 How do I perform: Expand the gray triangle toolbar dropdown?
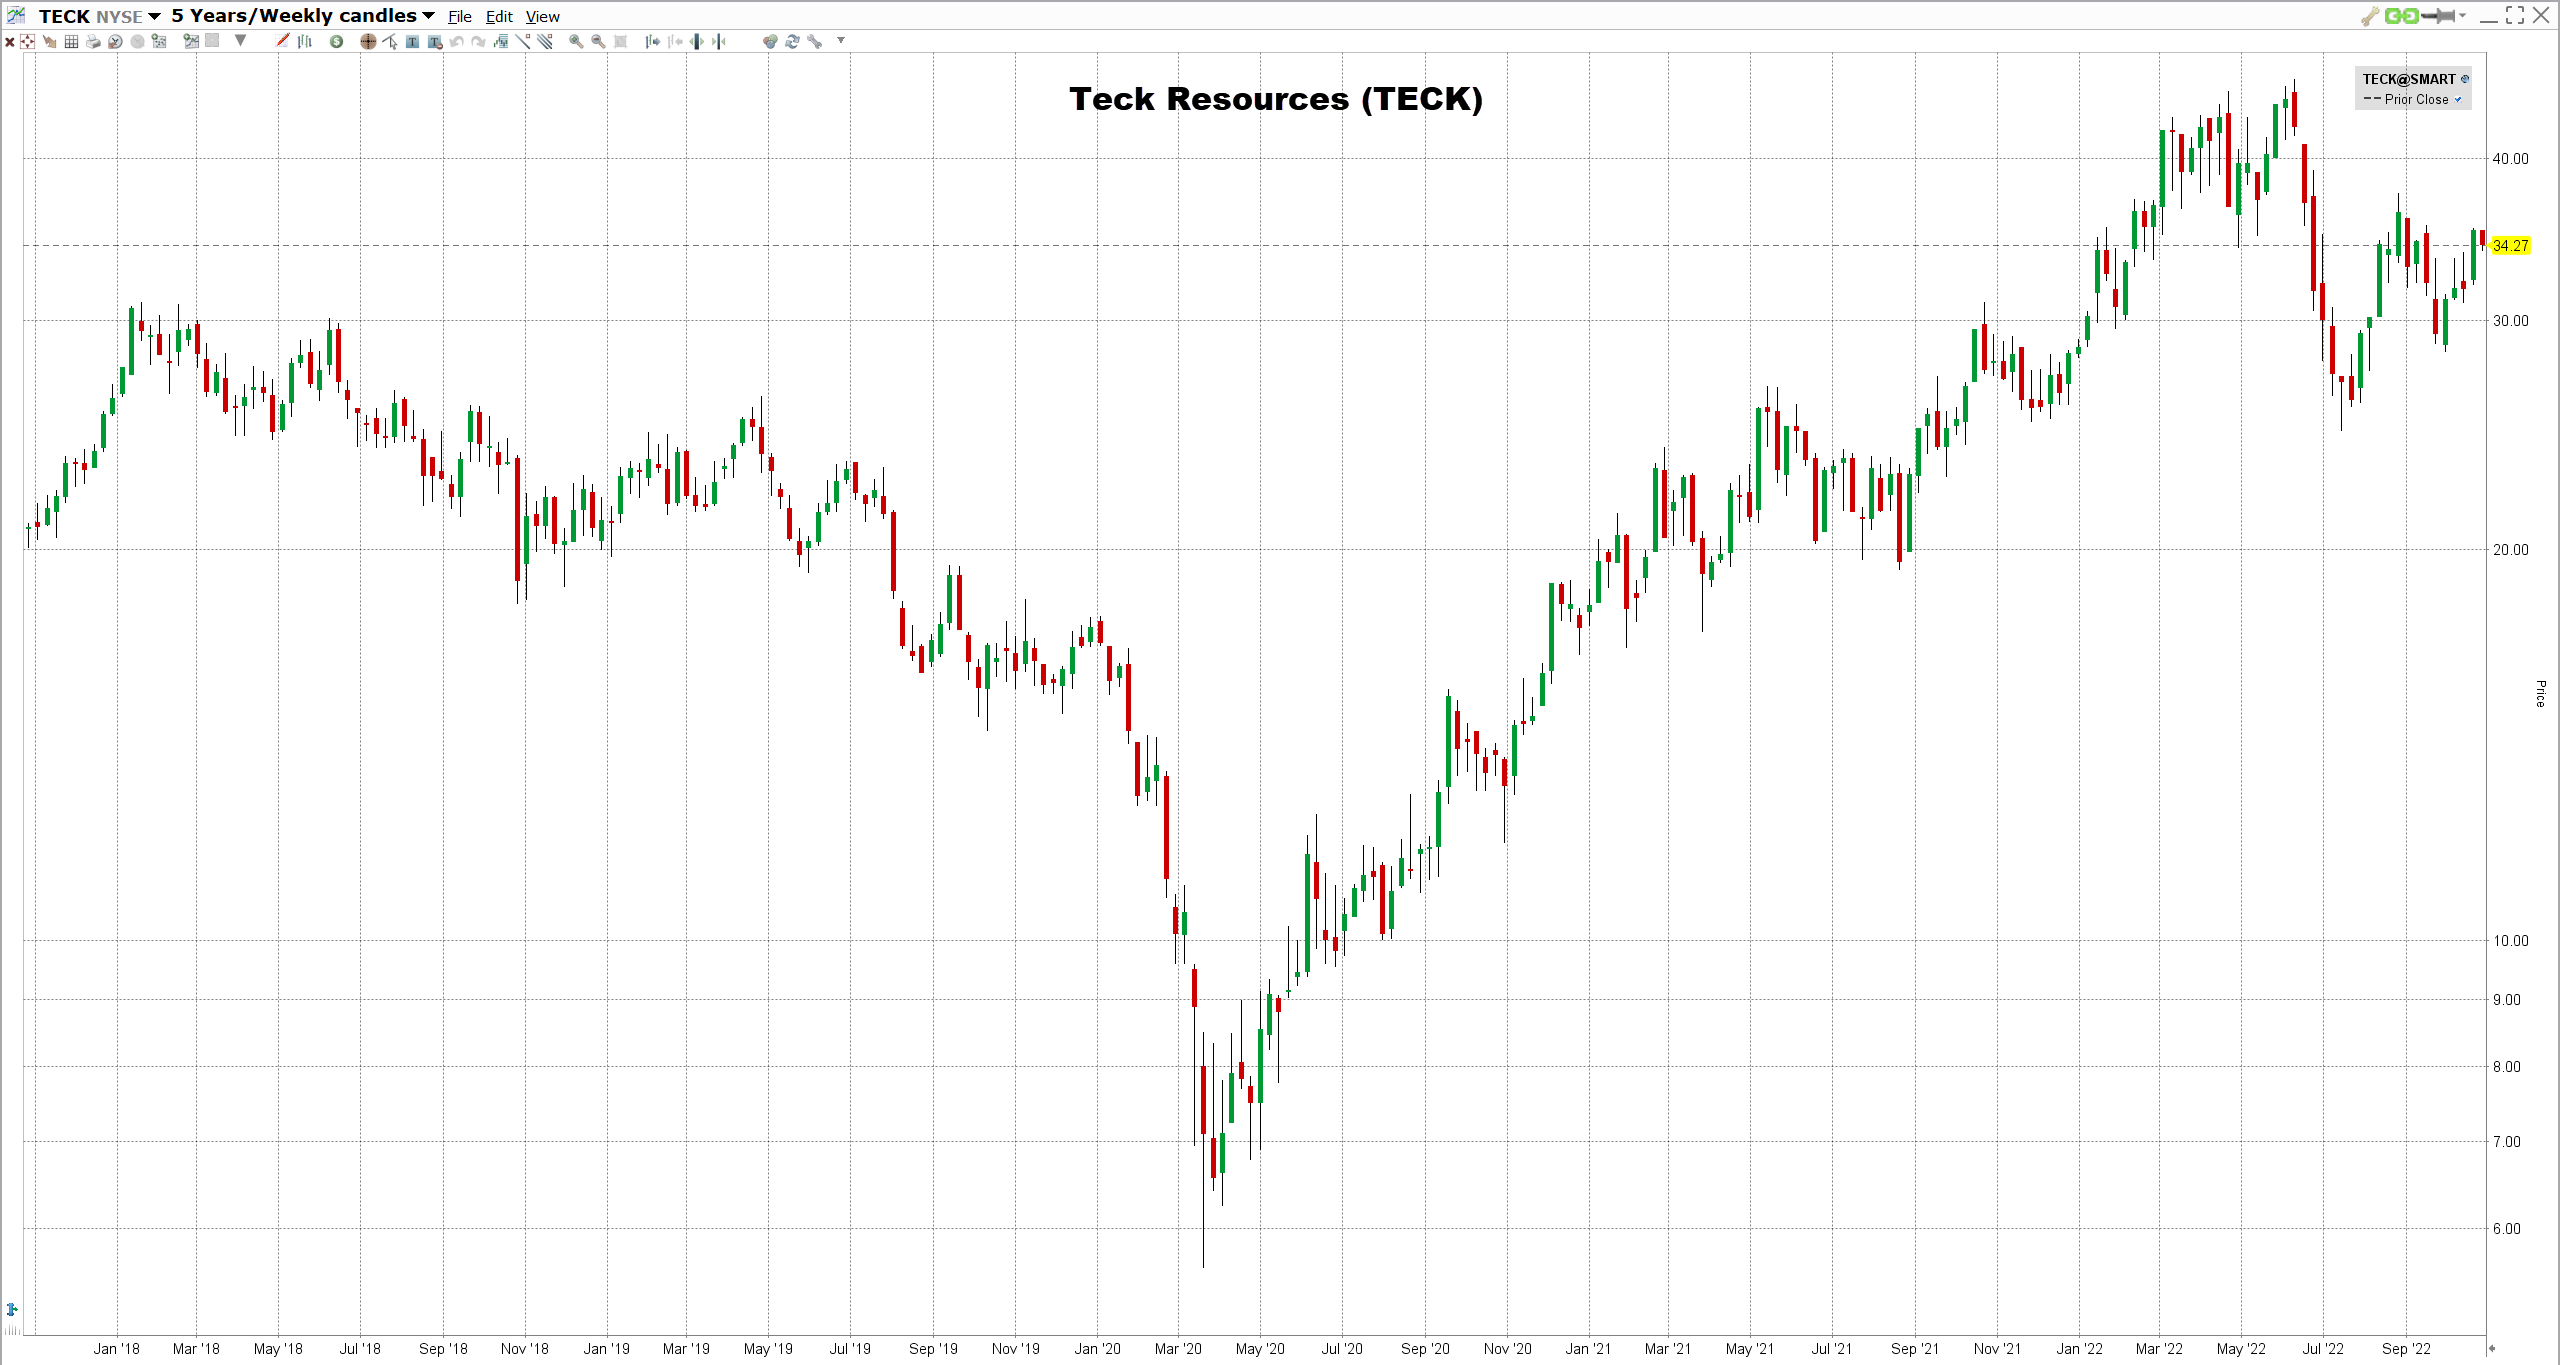240,41
